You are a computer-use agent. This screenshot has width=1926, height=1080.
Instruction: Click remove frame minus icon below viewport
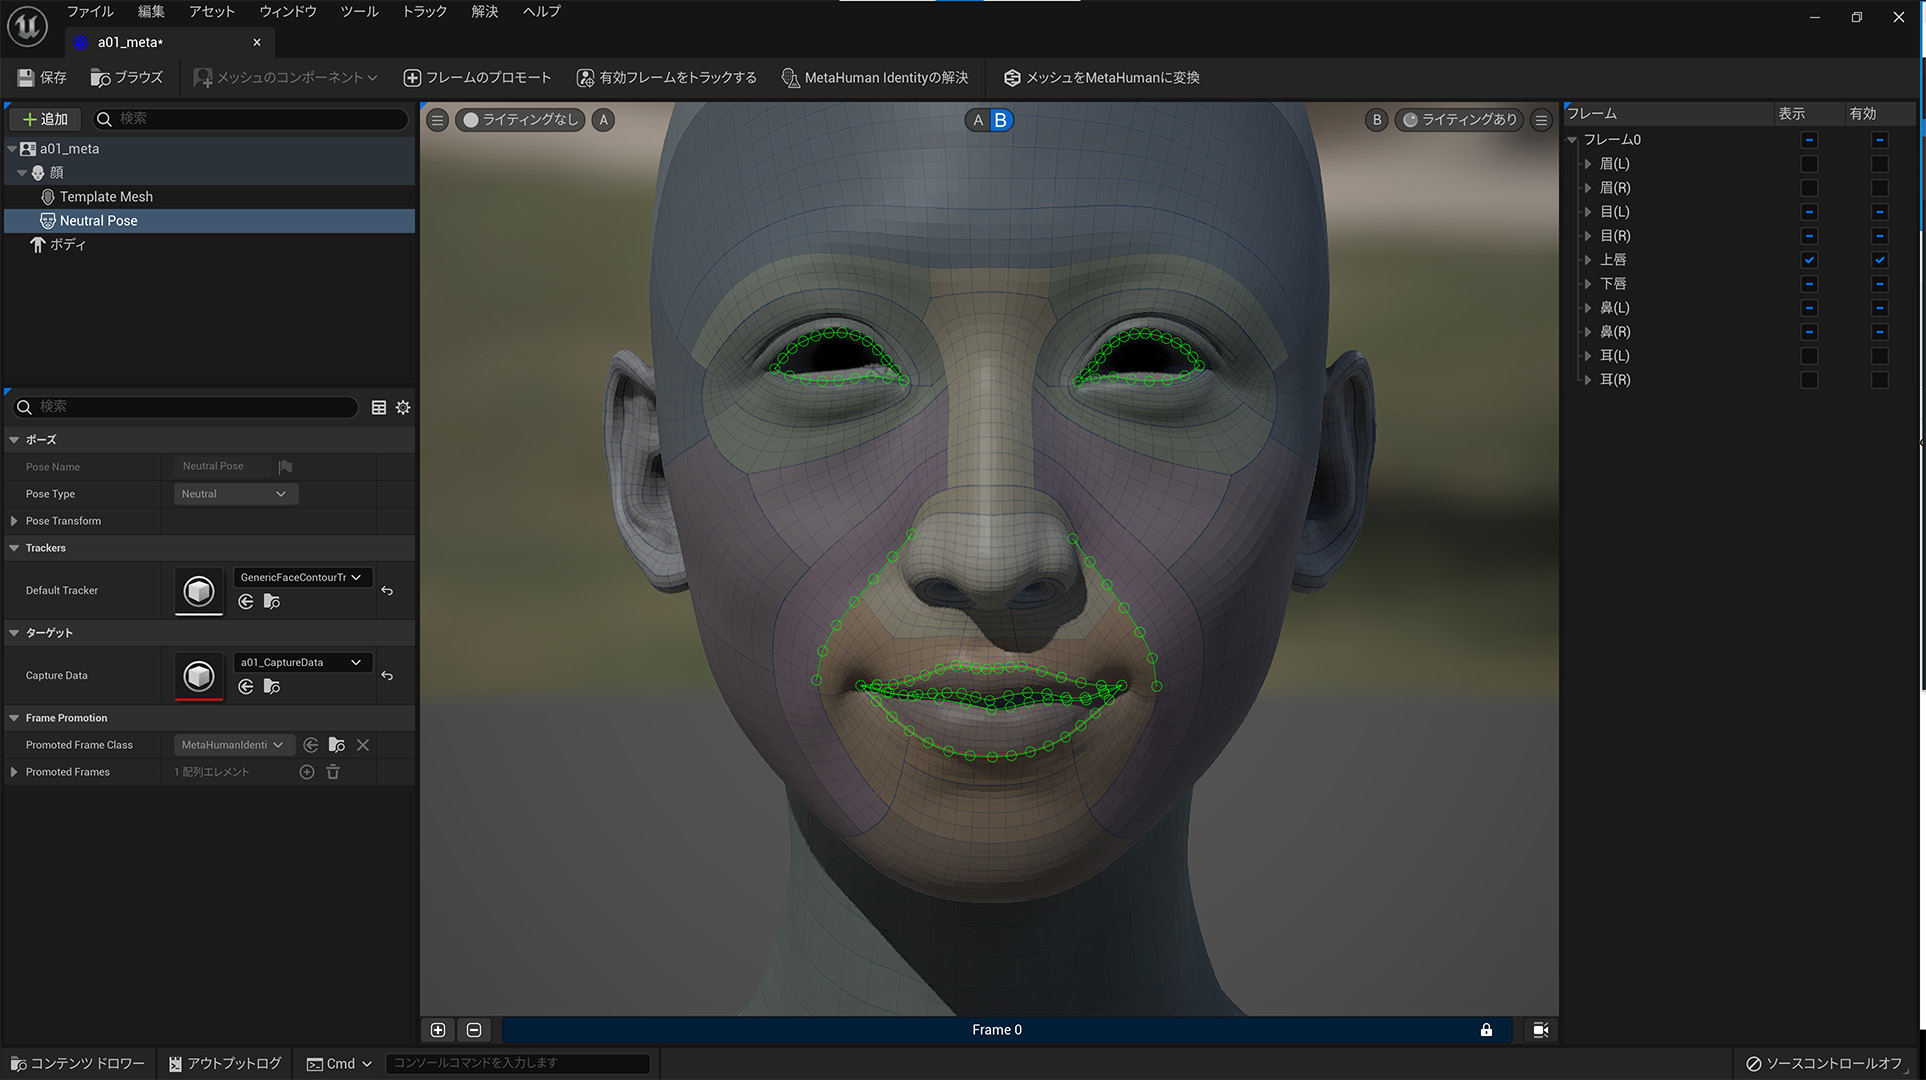coord(474,1030)
